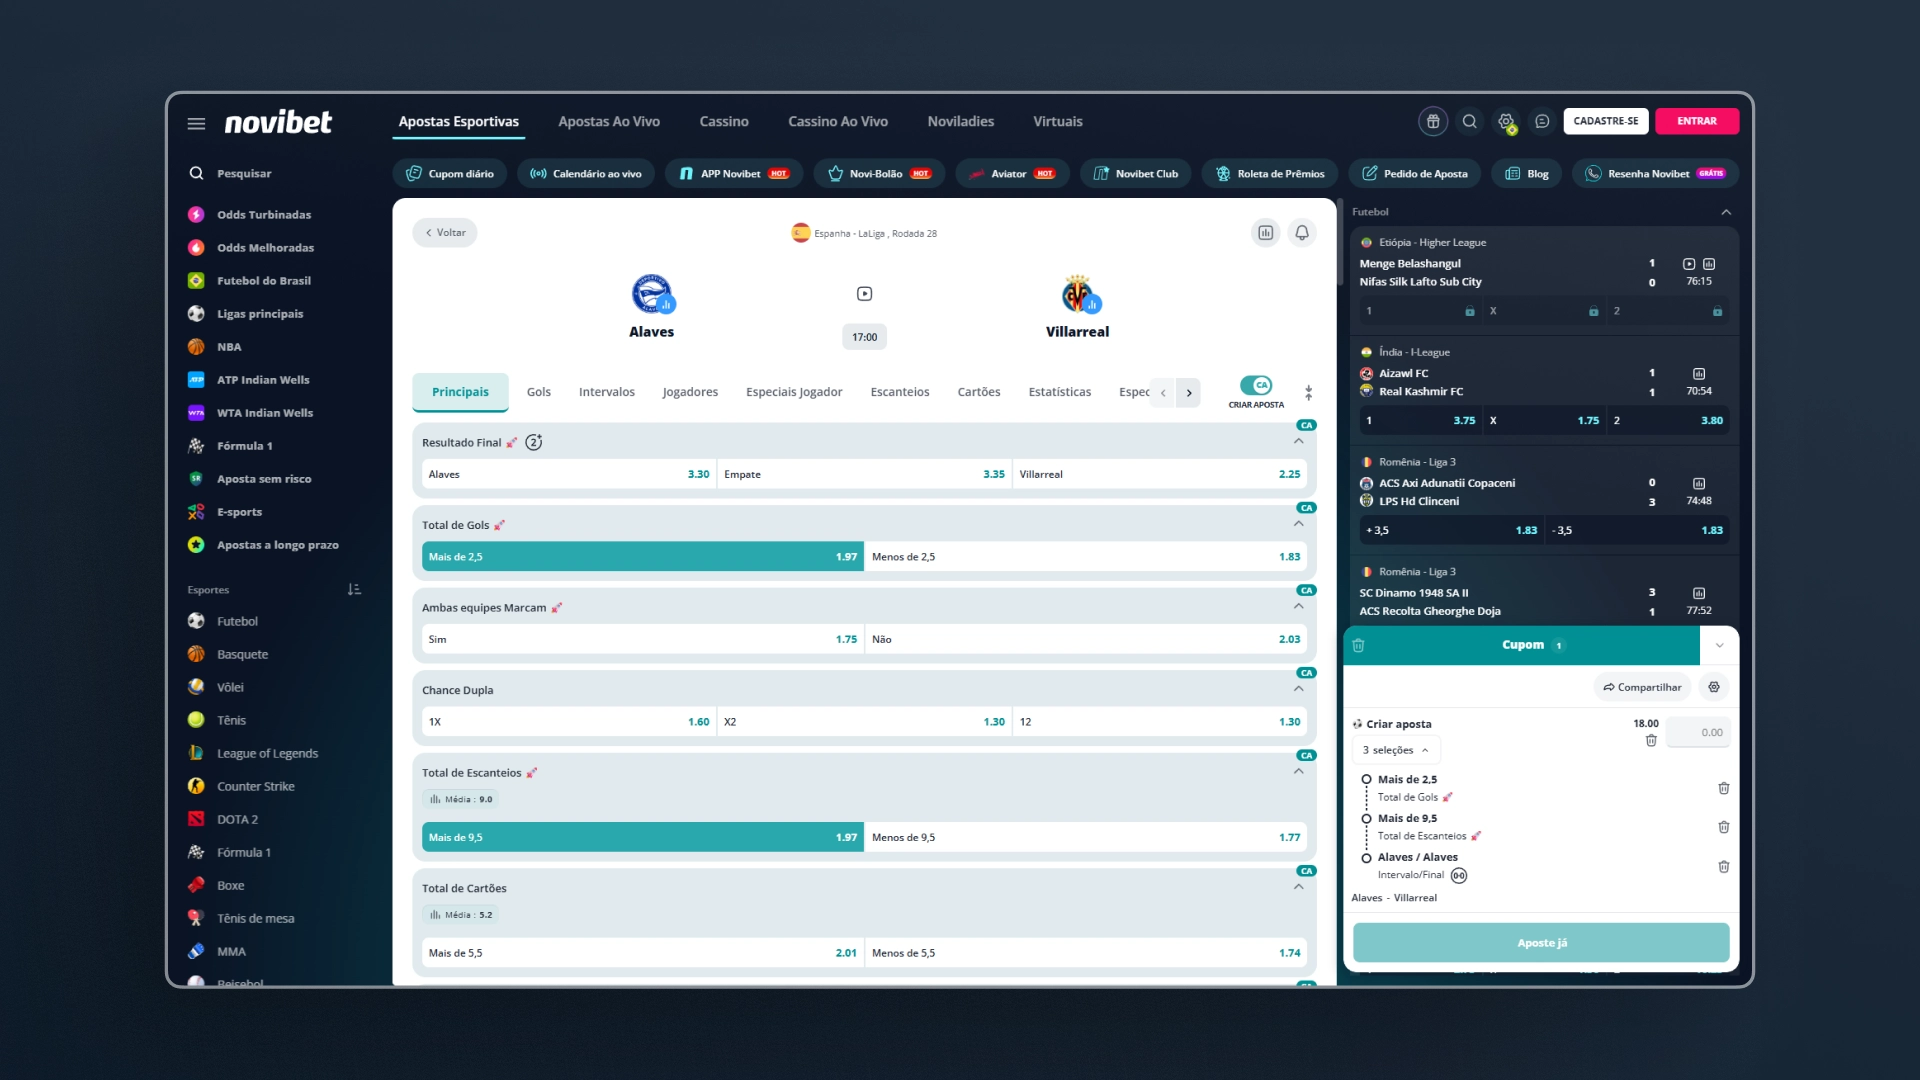Deselect Mais de 2,5 goals odds
The height and width of the screenshot is (1080, 1920).
coord(642,557)
